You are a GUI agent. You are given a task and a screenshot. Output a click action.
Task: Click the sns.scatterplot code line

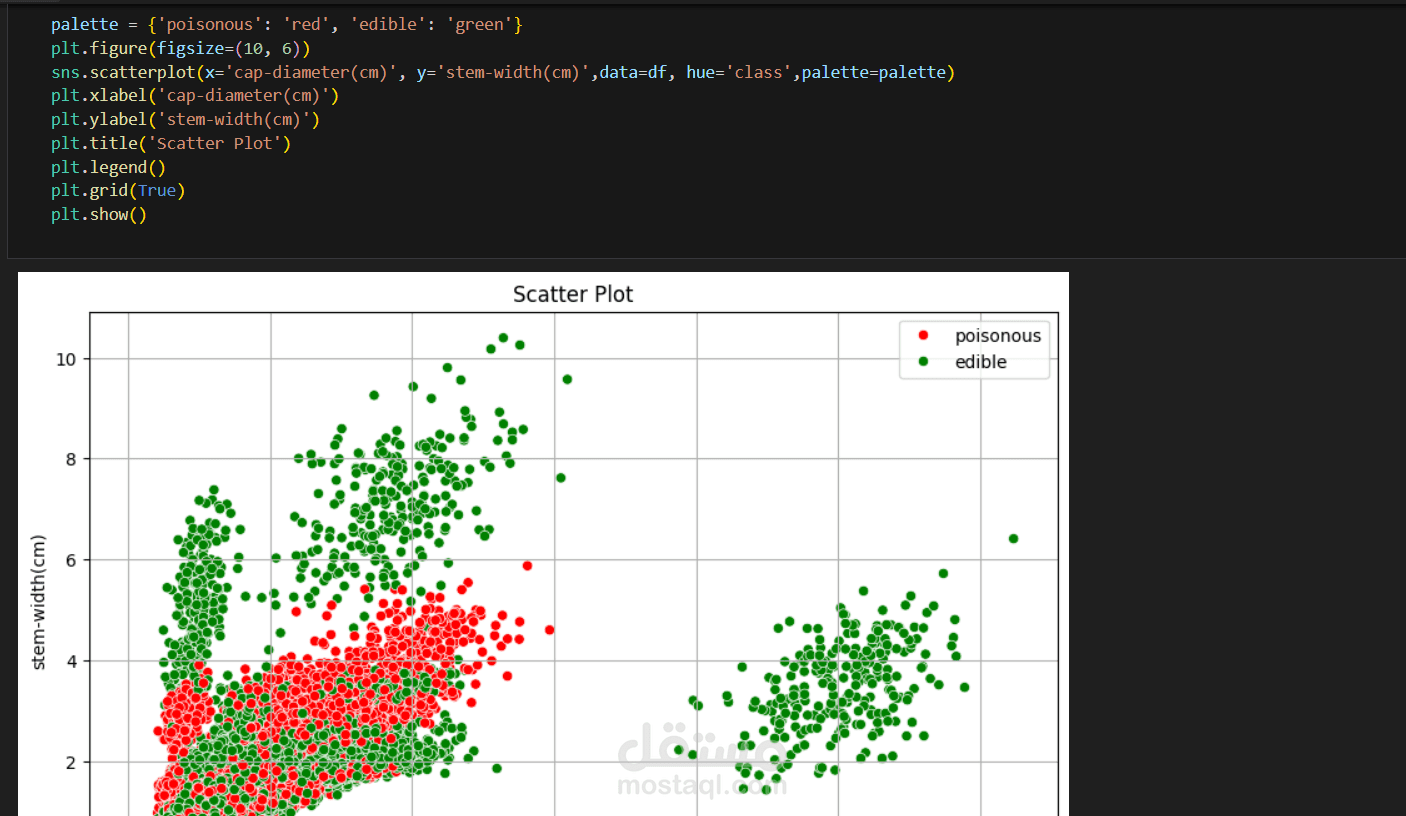point(503,72)
